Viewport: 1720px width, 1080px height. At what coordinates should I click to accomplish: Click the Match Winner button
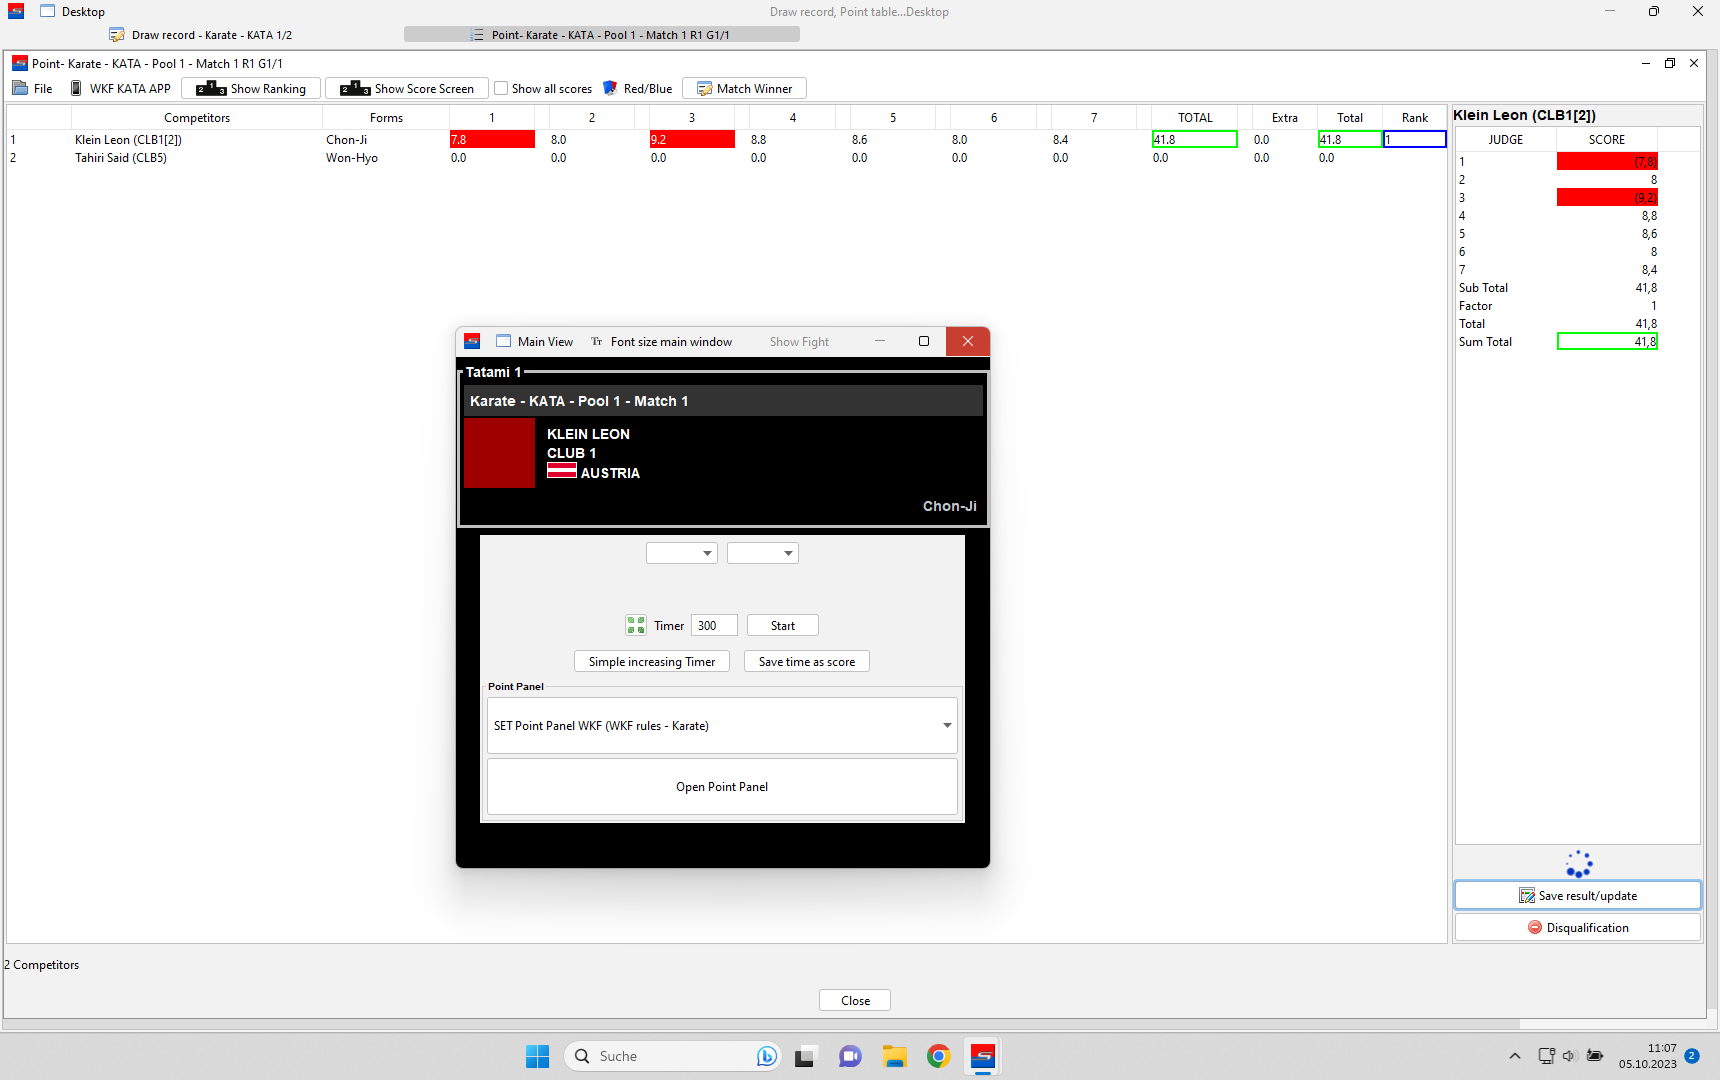click(x=744, y=88)
